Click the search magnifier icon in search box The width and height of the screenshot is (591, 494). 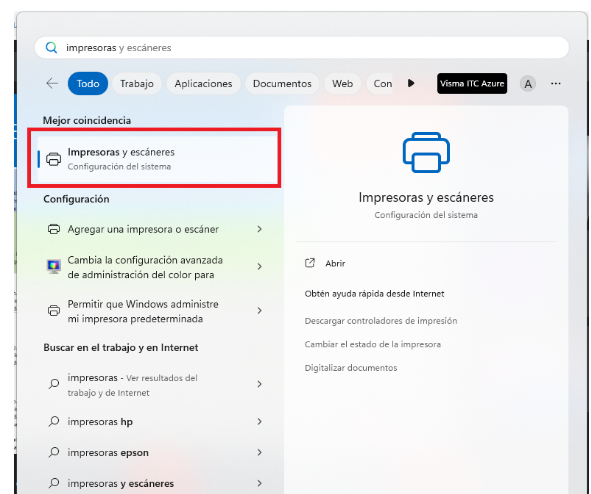pos(51,48)
